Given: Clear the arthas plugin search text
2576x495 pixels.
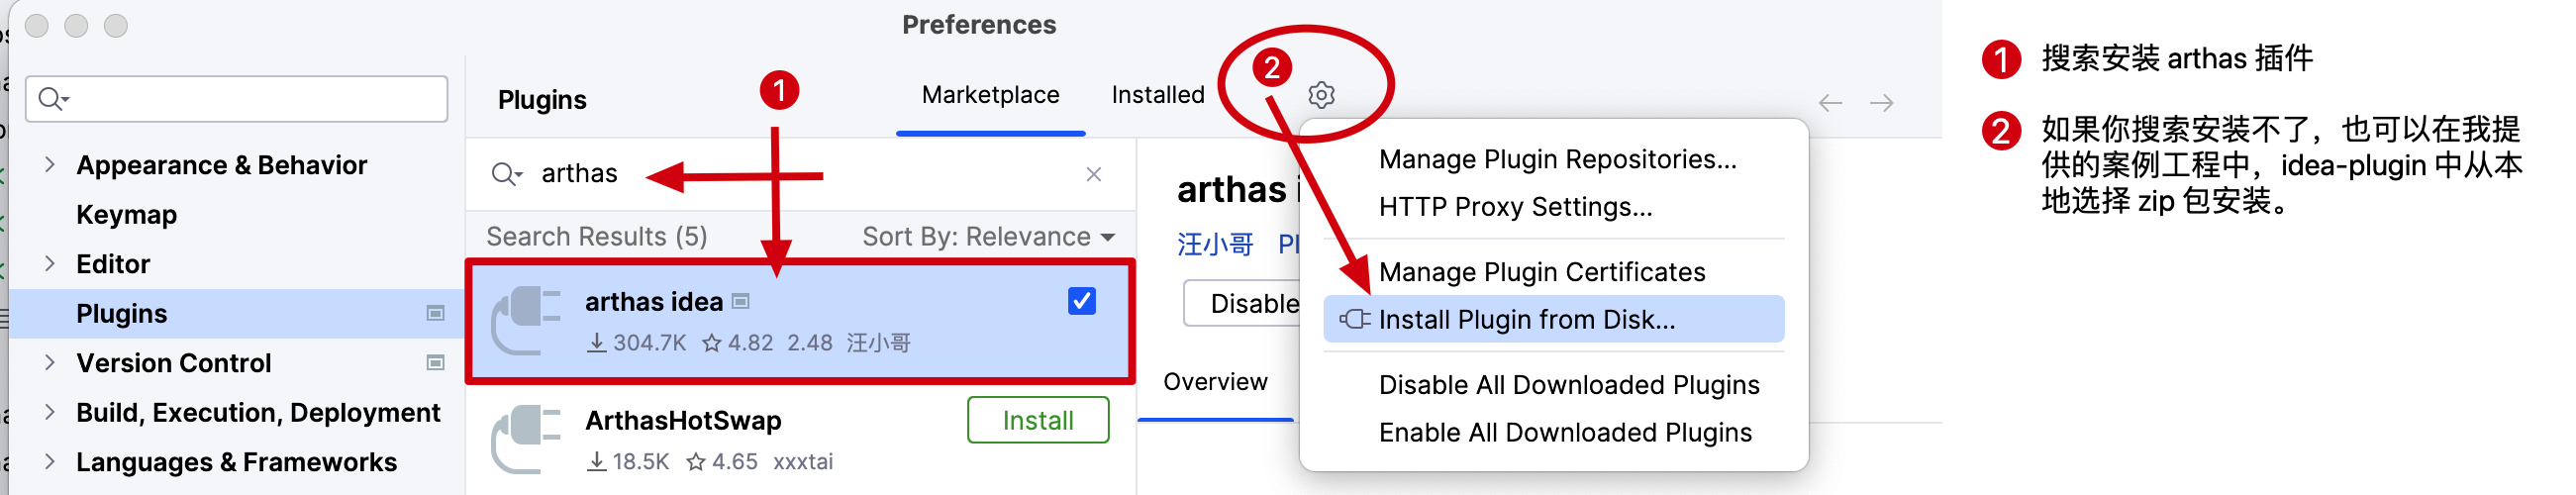Looking at the screenshot, I should [1093, 174].
